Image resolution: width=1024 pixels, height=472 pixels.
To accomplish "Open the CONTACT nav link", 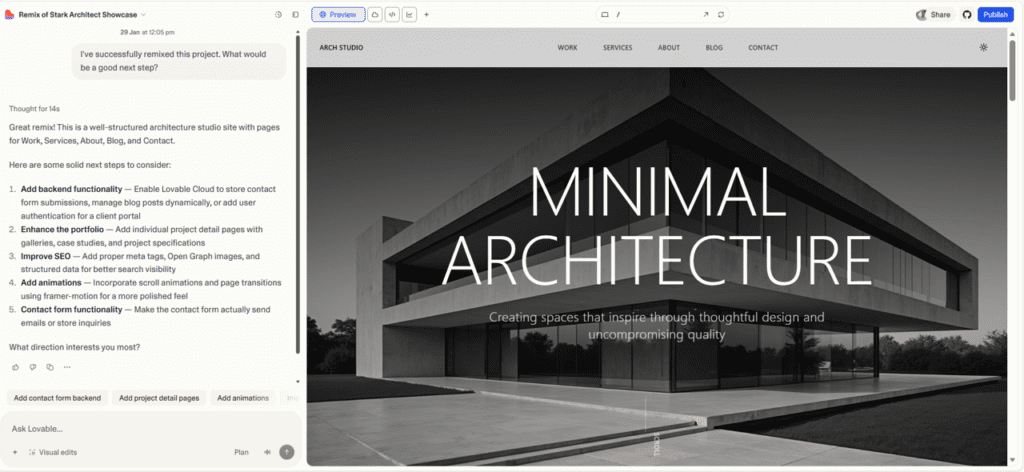I will (763, 48).
